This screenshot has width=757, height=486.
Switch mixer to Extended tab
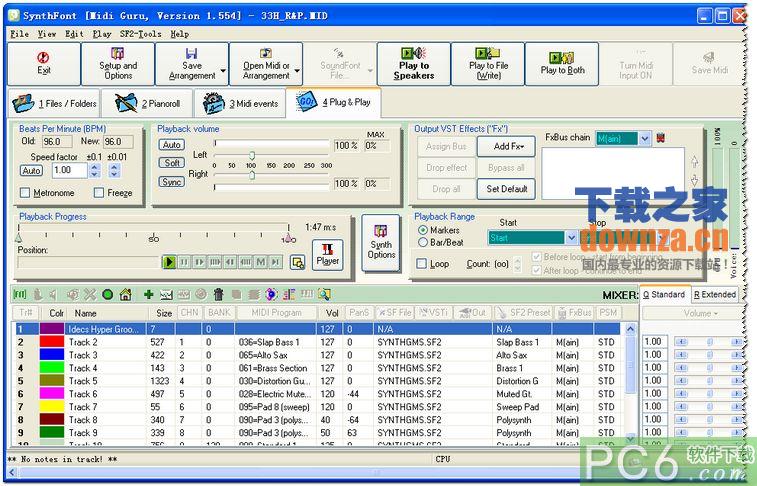(715, 294)
